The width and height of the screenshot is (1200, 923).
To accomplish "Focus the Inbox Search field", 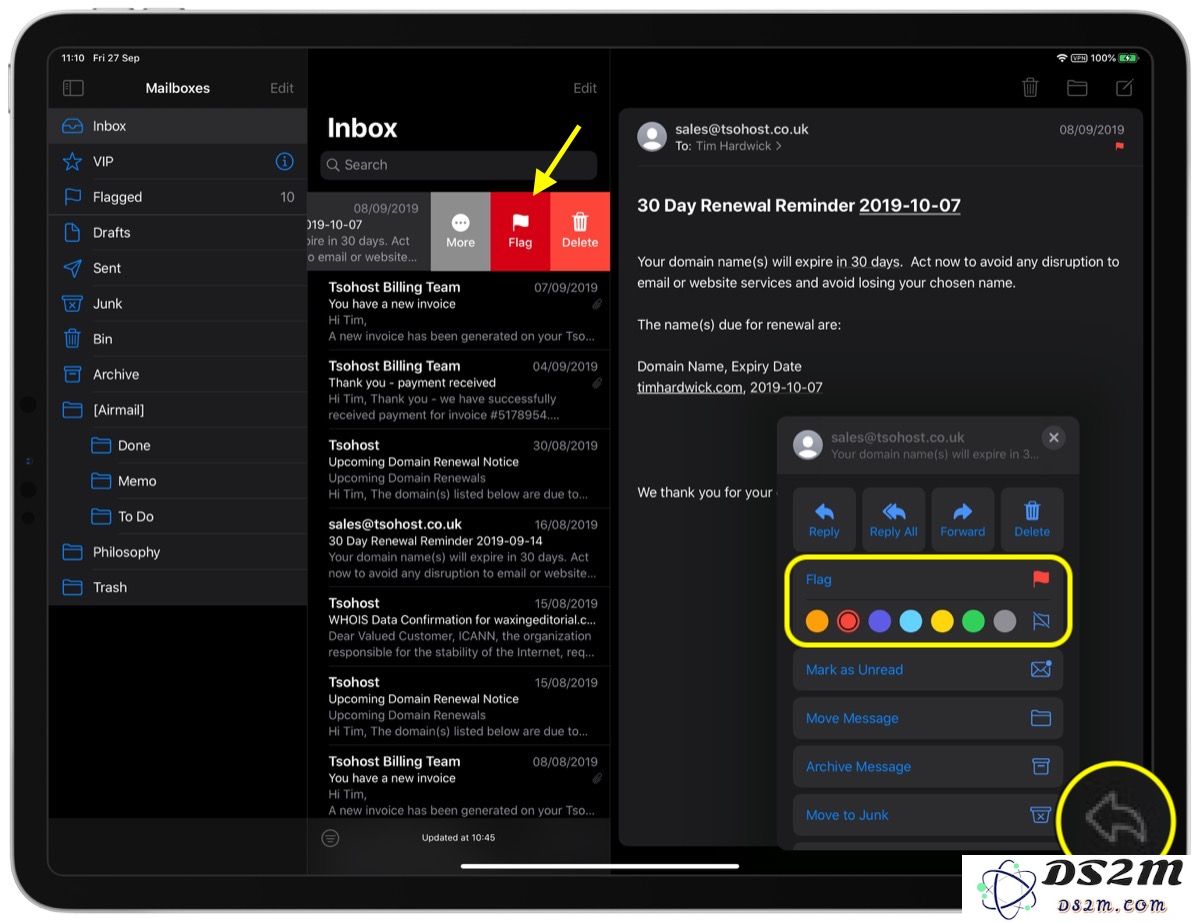I will (459, 165).
